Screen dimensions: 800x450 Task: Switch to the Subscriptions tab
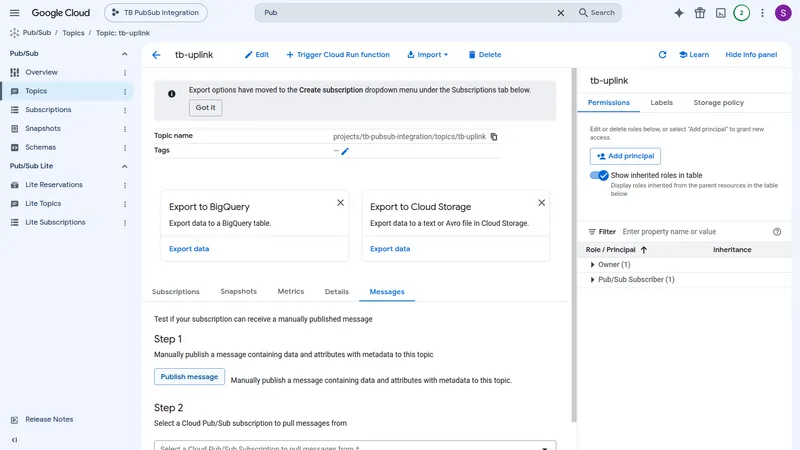176,292
